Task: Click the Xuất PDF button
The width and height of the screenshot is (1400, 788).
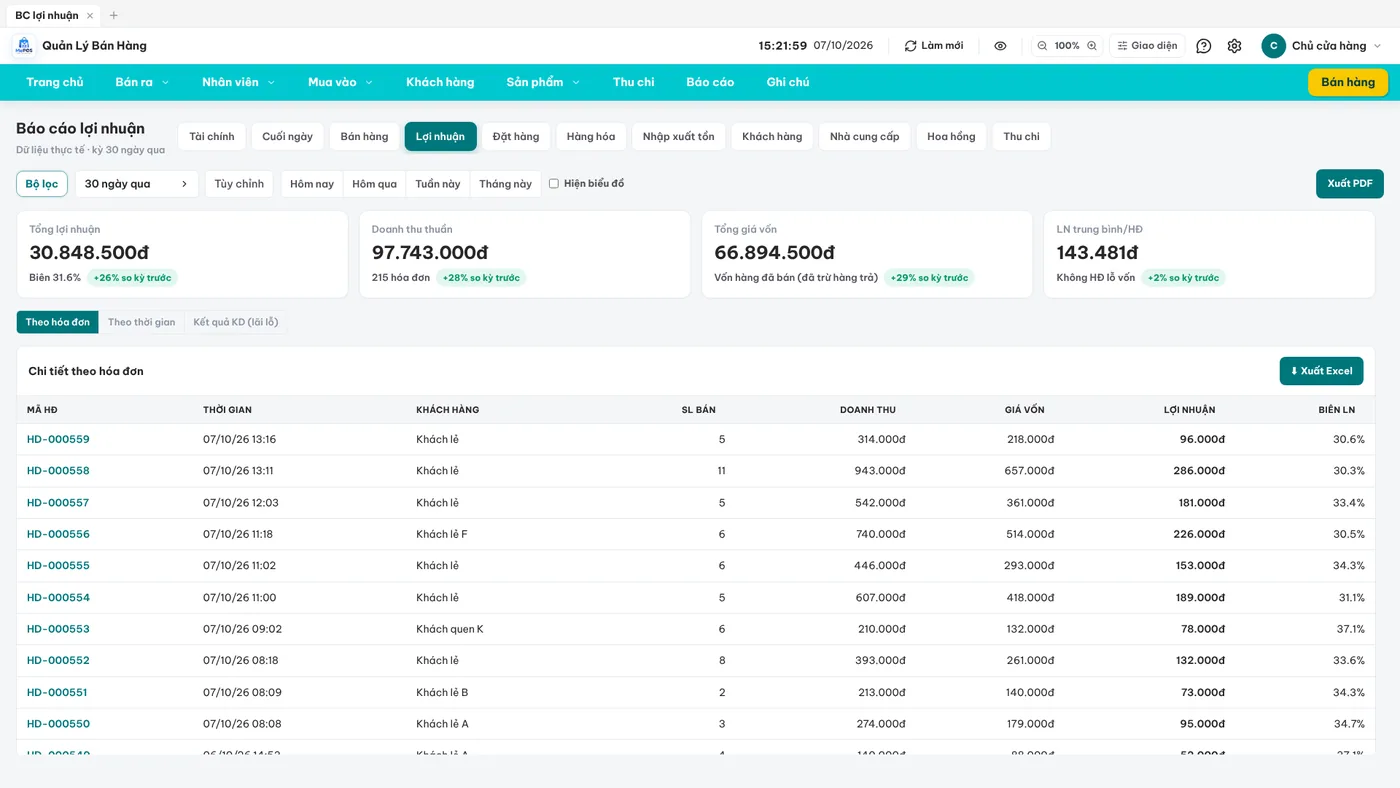Action: [x=1350, y=184]
